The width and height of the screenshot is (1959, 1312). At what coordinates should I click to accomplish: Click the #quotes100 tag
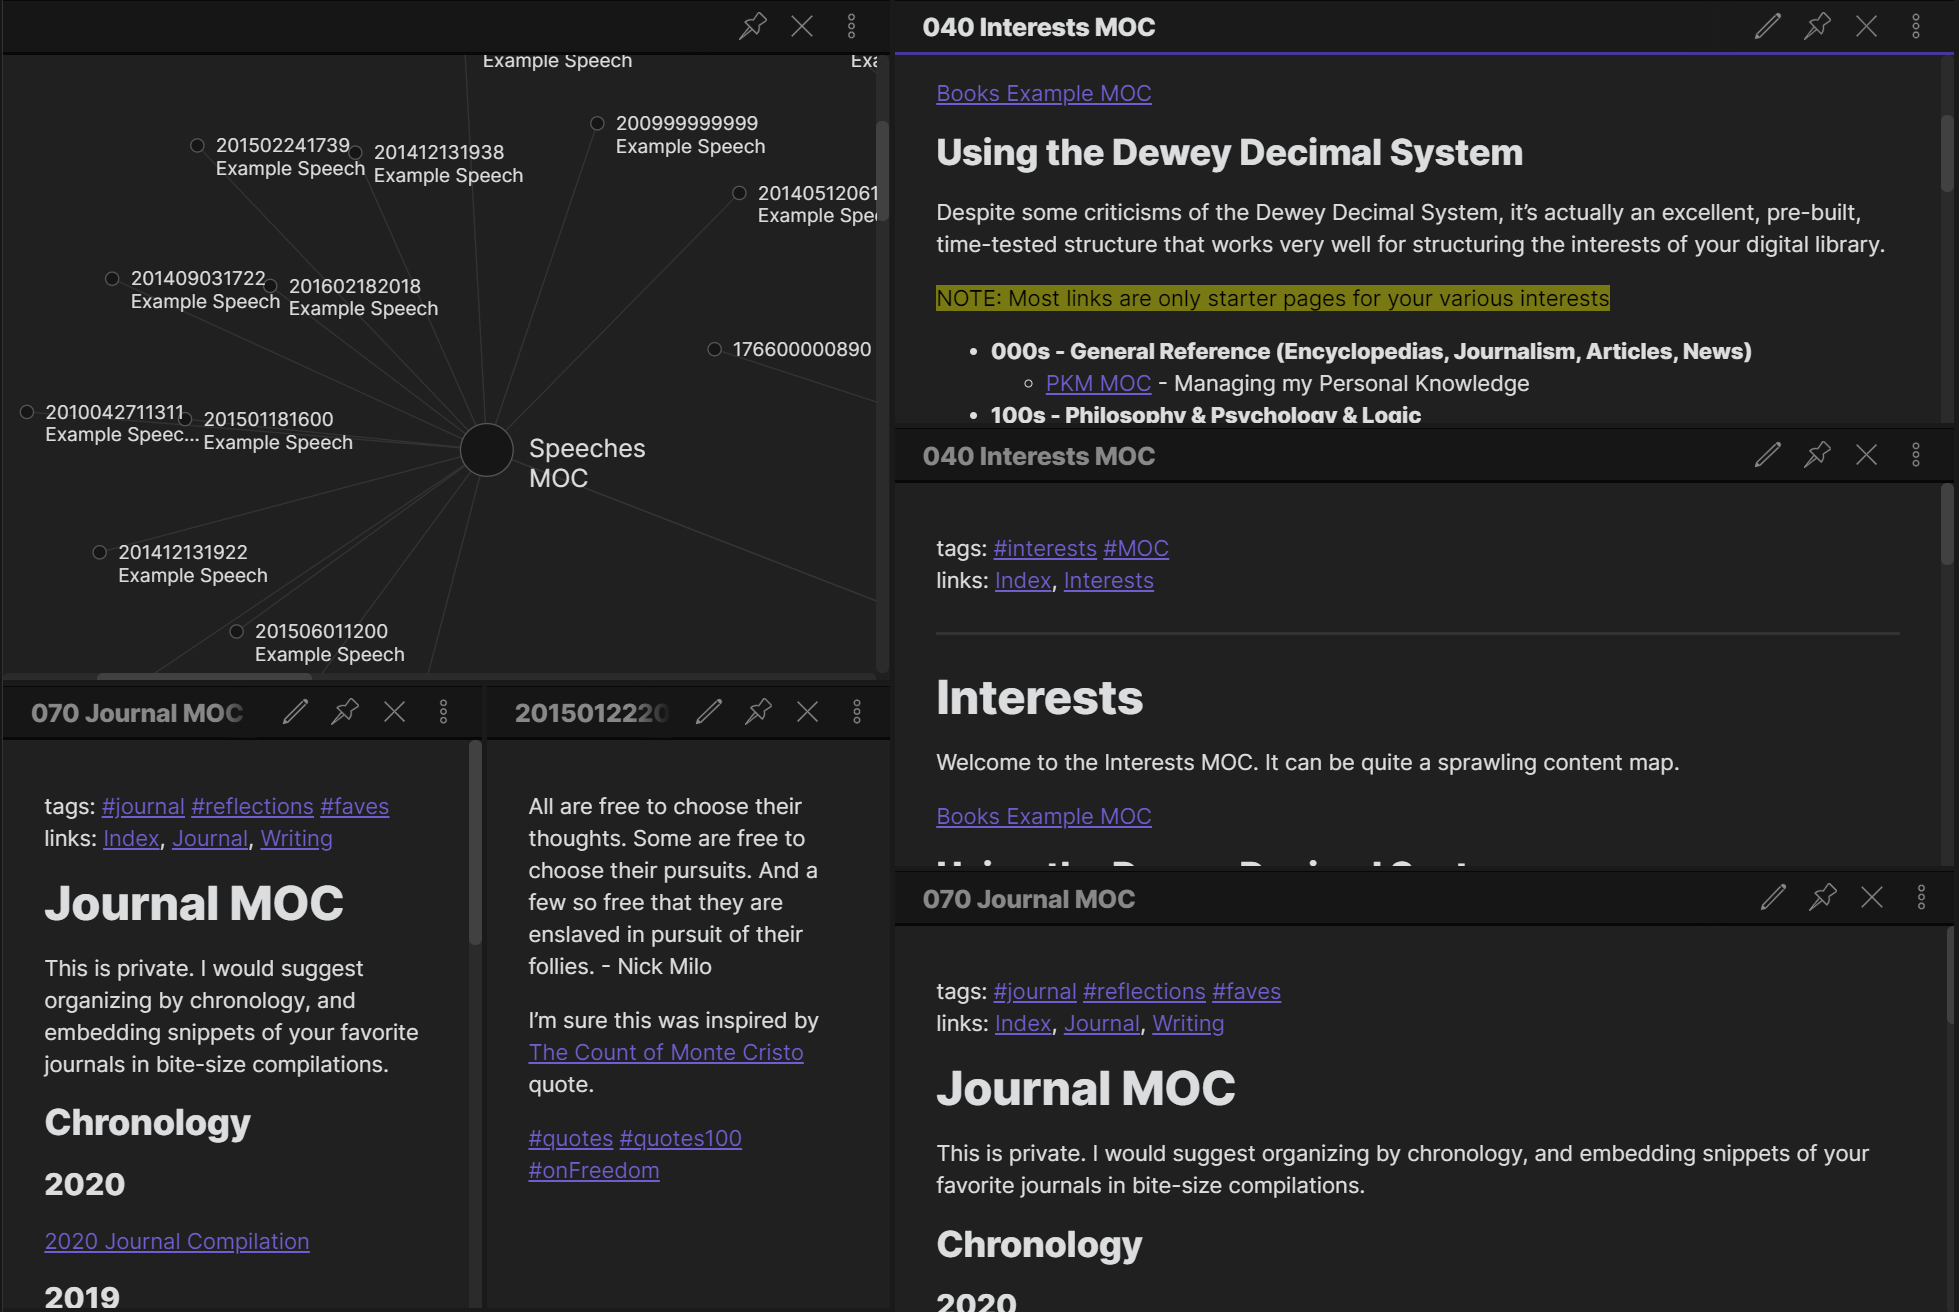coord(680,1138)
